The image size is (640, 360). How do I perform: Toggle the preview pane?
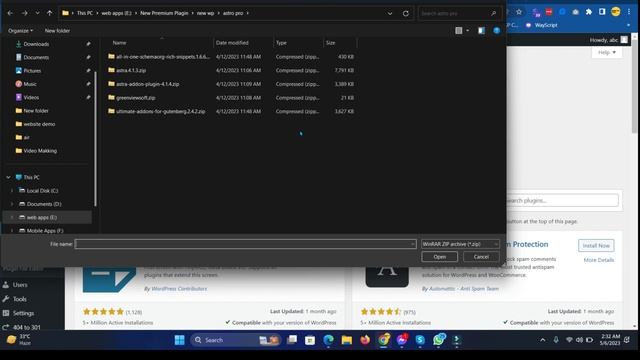point(482,31)
